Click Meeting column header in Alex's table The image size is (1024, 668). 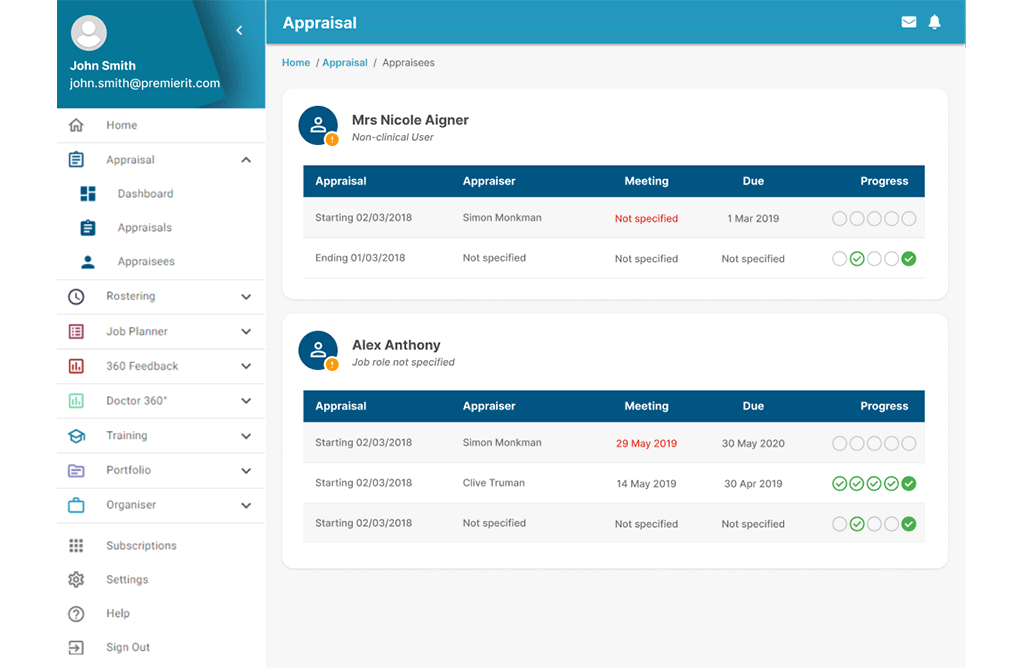pyautogui.click(x=646, y=406)
